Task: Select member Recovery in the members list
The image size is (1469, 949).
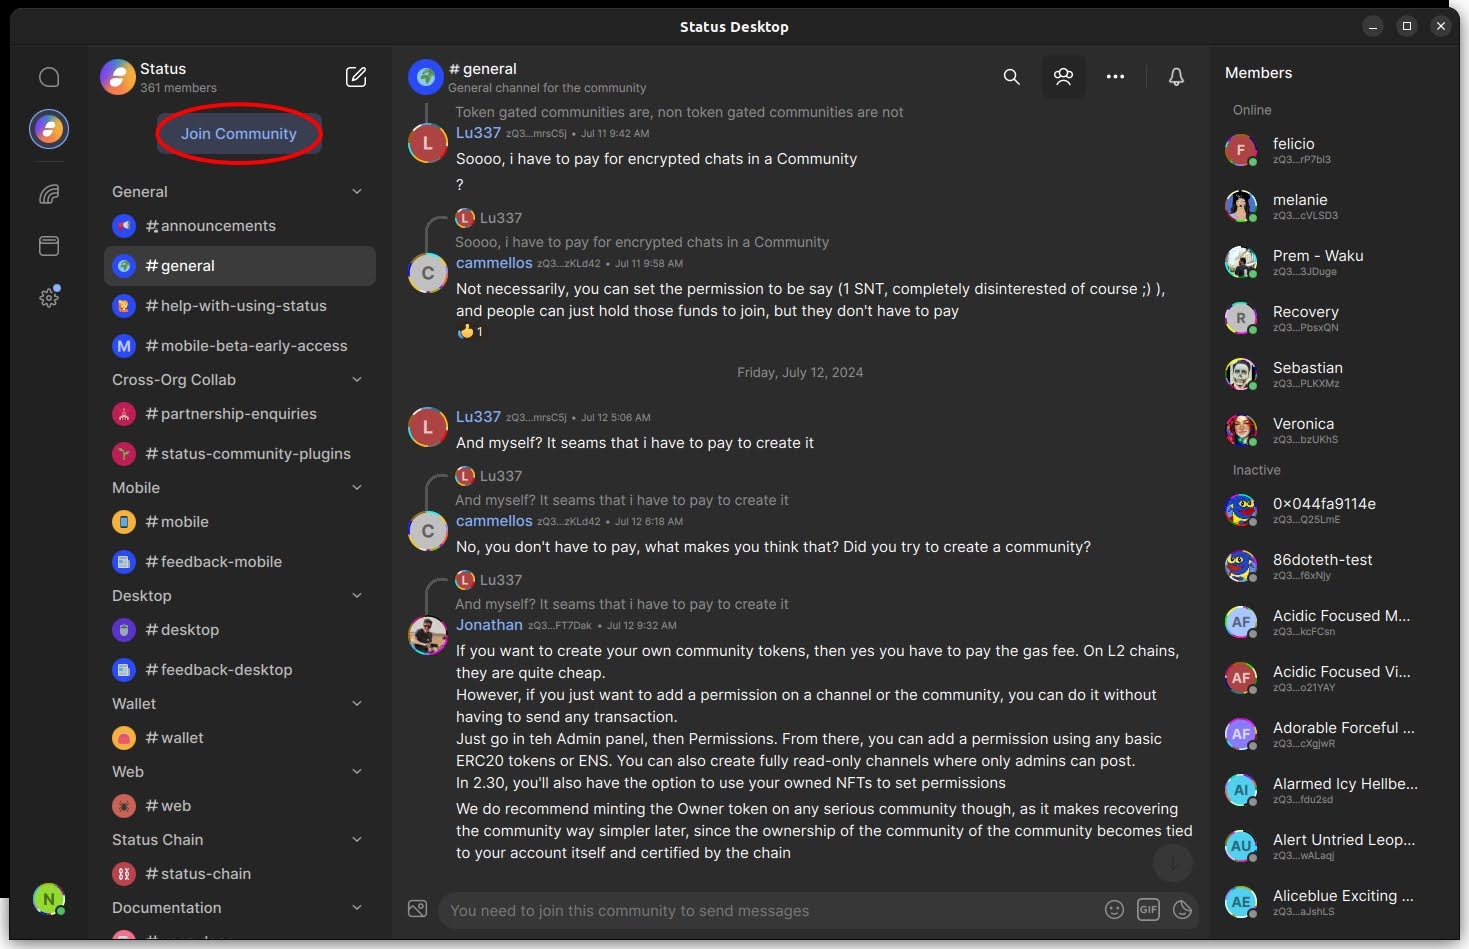Action: [x=1334, y=318]
